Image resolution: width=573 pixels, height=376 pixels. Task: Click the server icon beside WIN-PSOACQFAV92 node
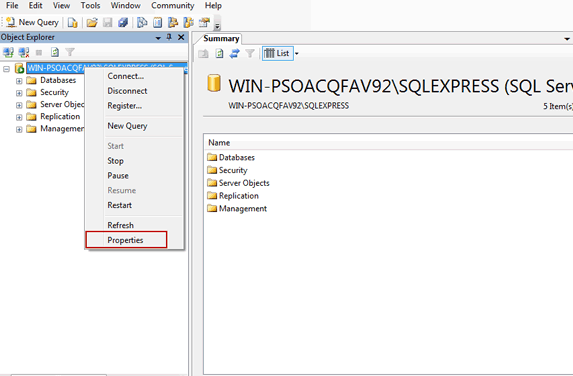click(x=19, y=68)
